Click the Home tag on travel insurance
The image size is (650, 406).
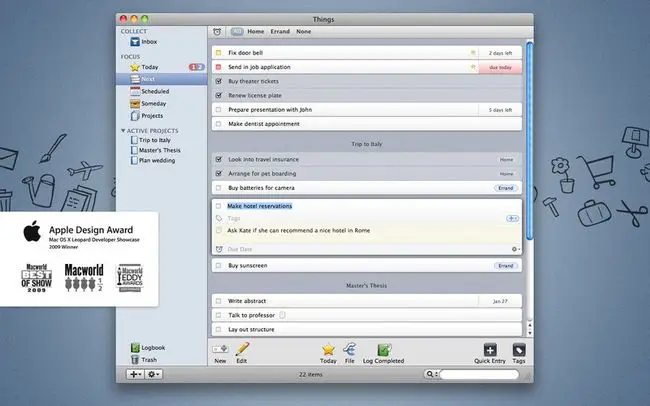506,160
